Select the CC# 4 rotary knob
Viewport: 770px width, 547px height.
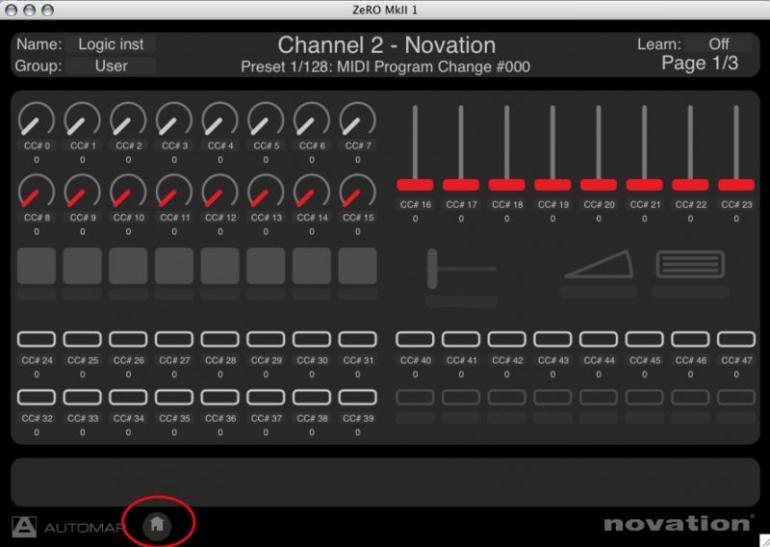pyautogui.click(x=220, y=119)
